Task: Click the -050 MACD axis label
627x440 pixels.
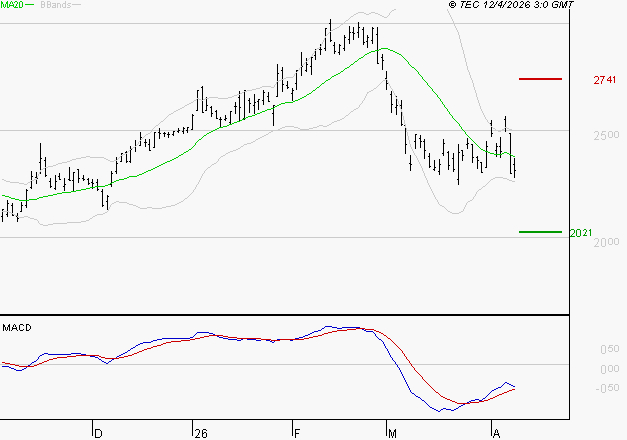Action: [x=607, y=388]
